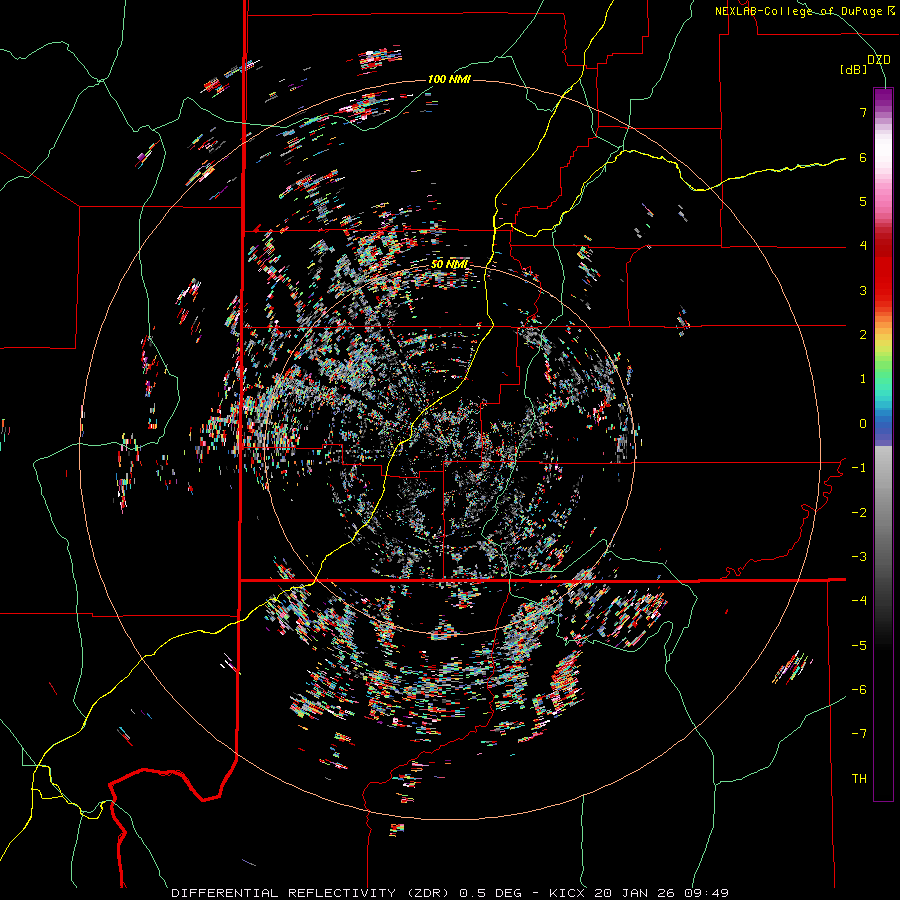Click the [dB] units label
Viewport: 900px width, 900px height.
click(853, 69)
